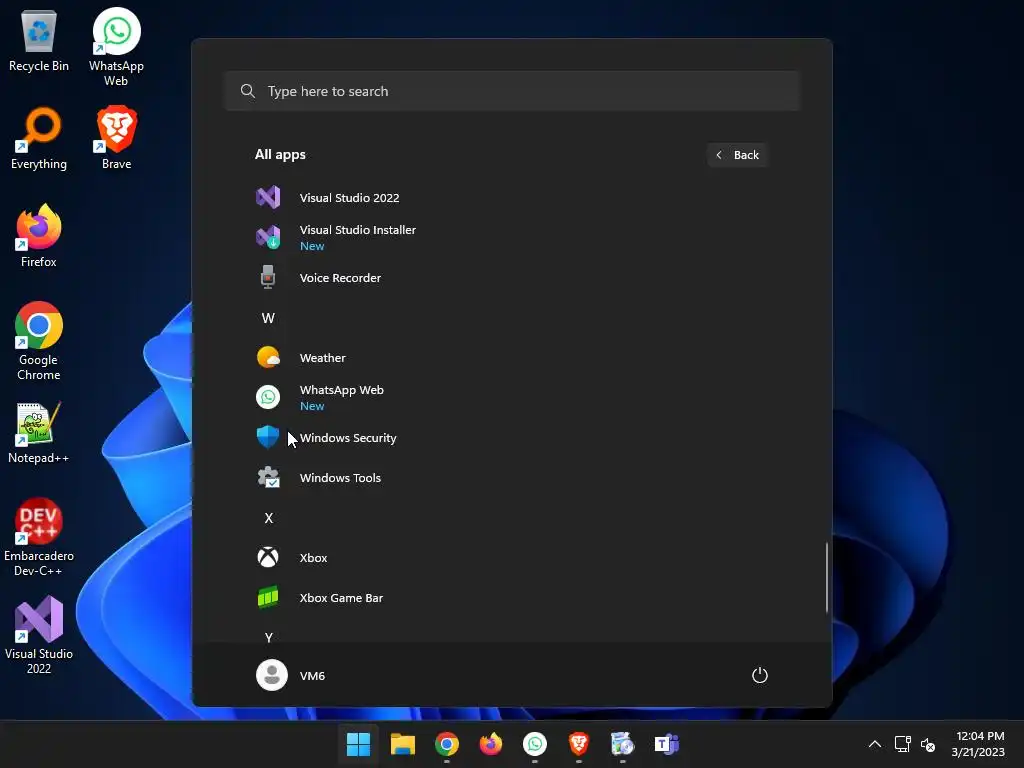The image size is (1024, 768).
Task: Click the 'Voice Recorder' app name
Action: 340,278
